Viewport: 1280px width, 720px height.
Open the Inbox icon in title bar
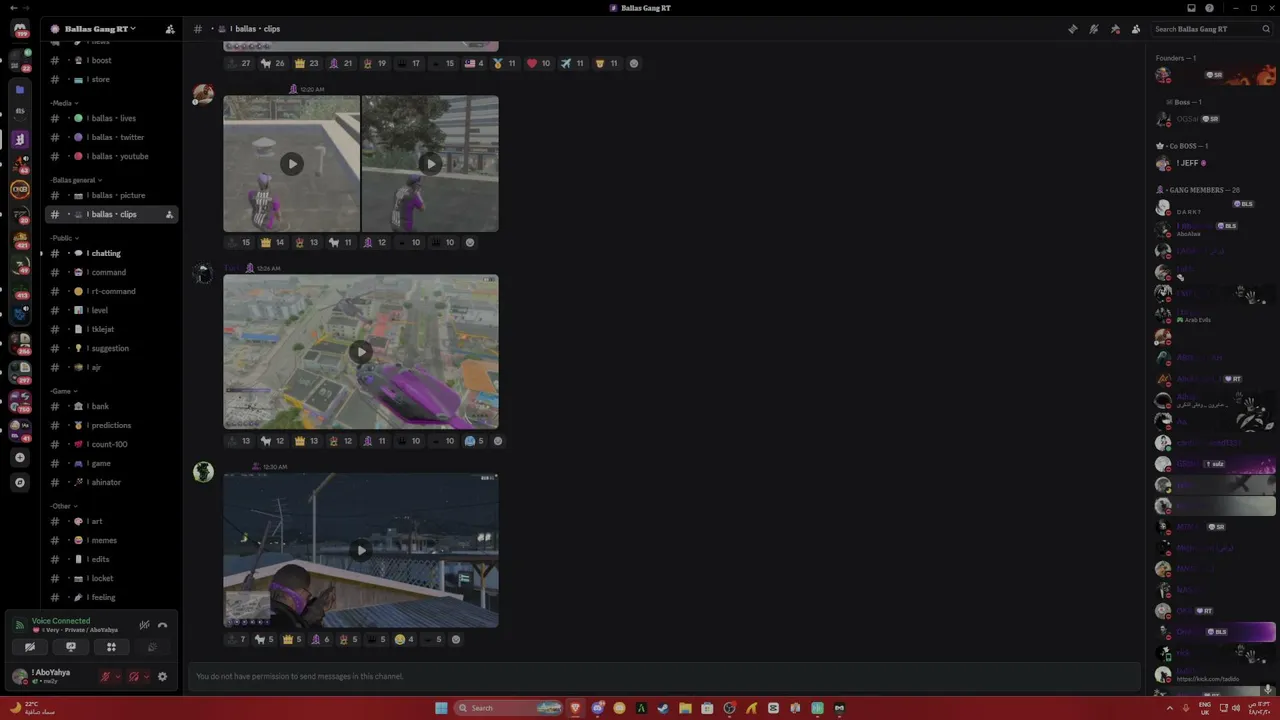[x=1191, y=8]
